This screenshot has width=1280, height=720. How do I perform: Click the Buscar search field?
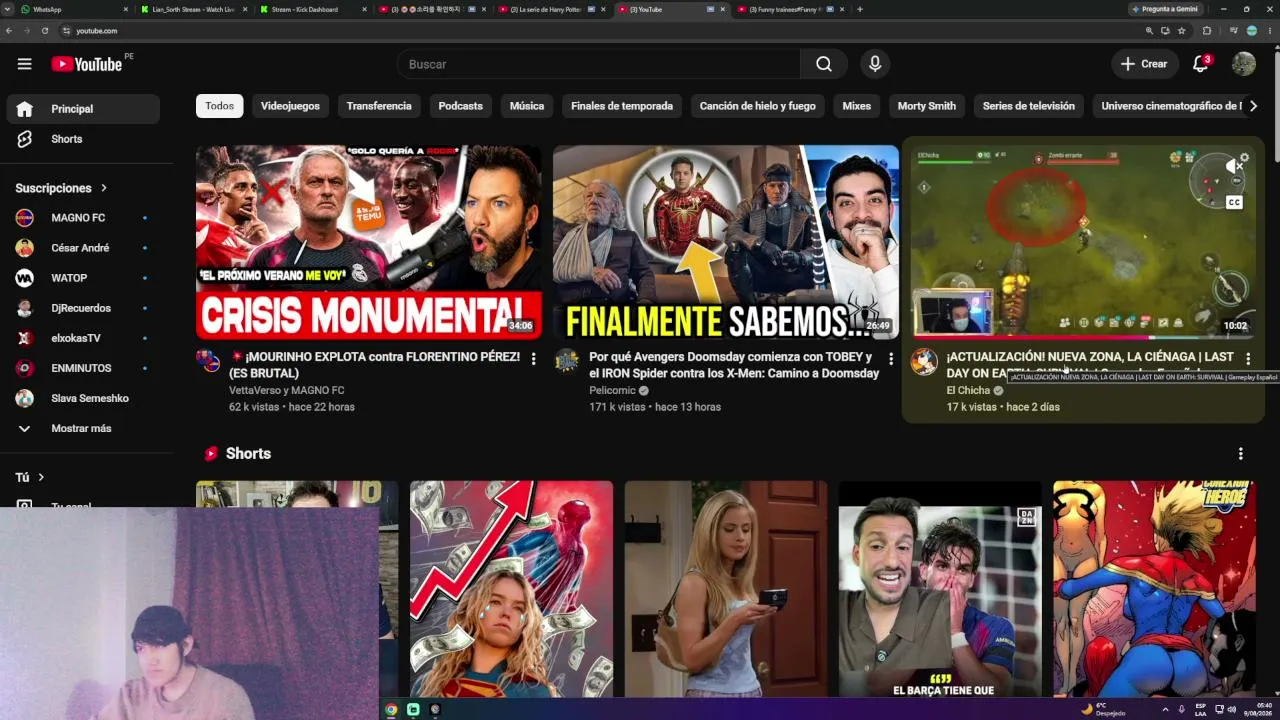click(598, 64)
